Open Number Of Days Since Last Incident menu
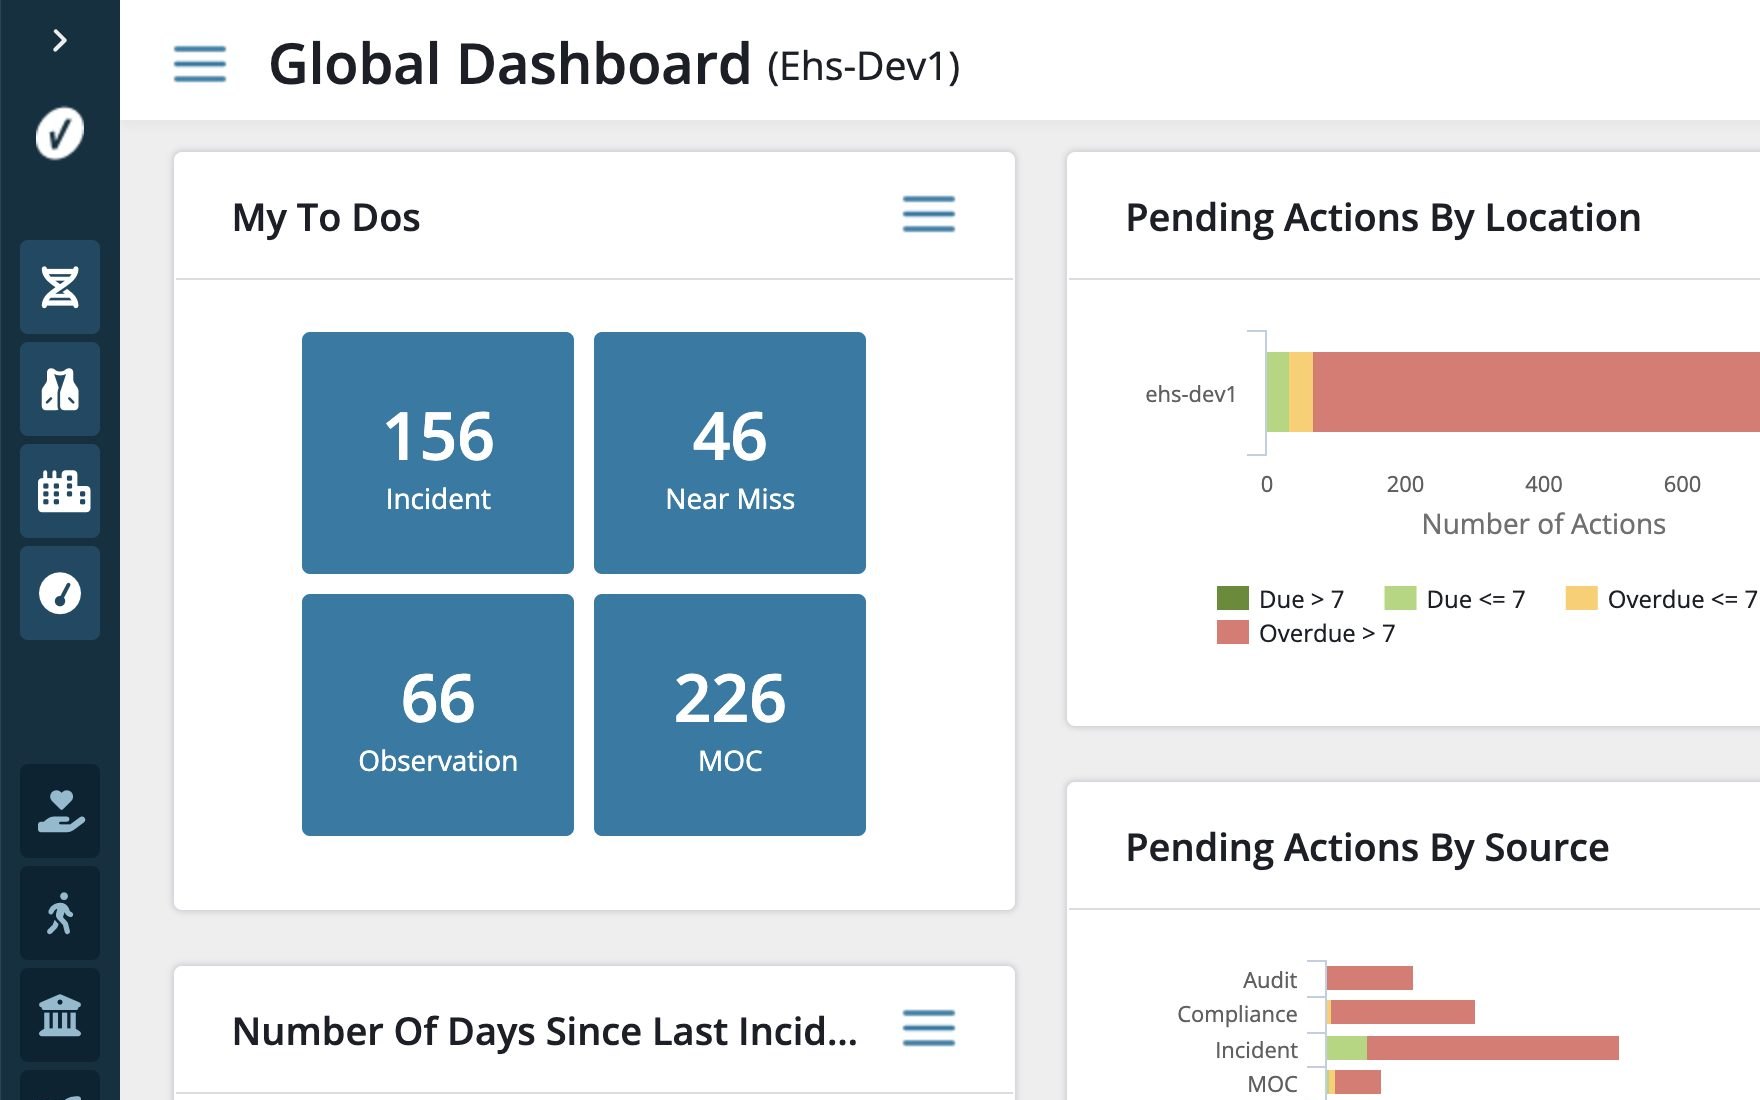The width and height of the screenshot is (1760, 1100). tap(929, 1028)
